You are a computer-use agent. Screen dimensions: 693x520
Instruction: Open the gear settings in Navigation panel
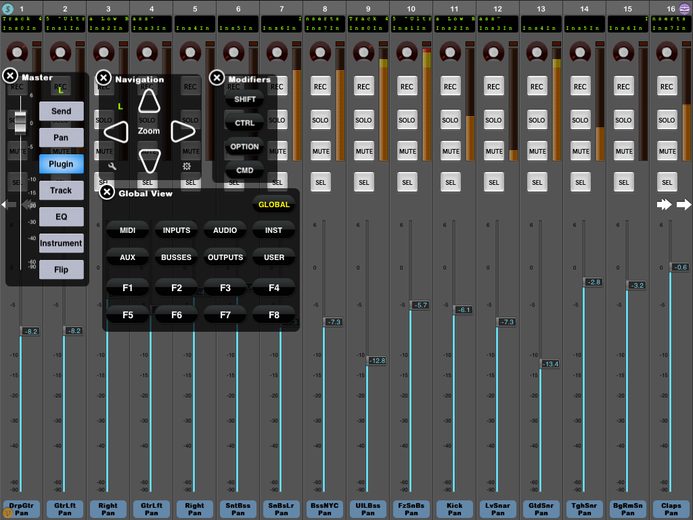pos(187,166)
